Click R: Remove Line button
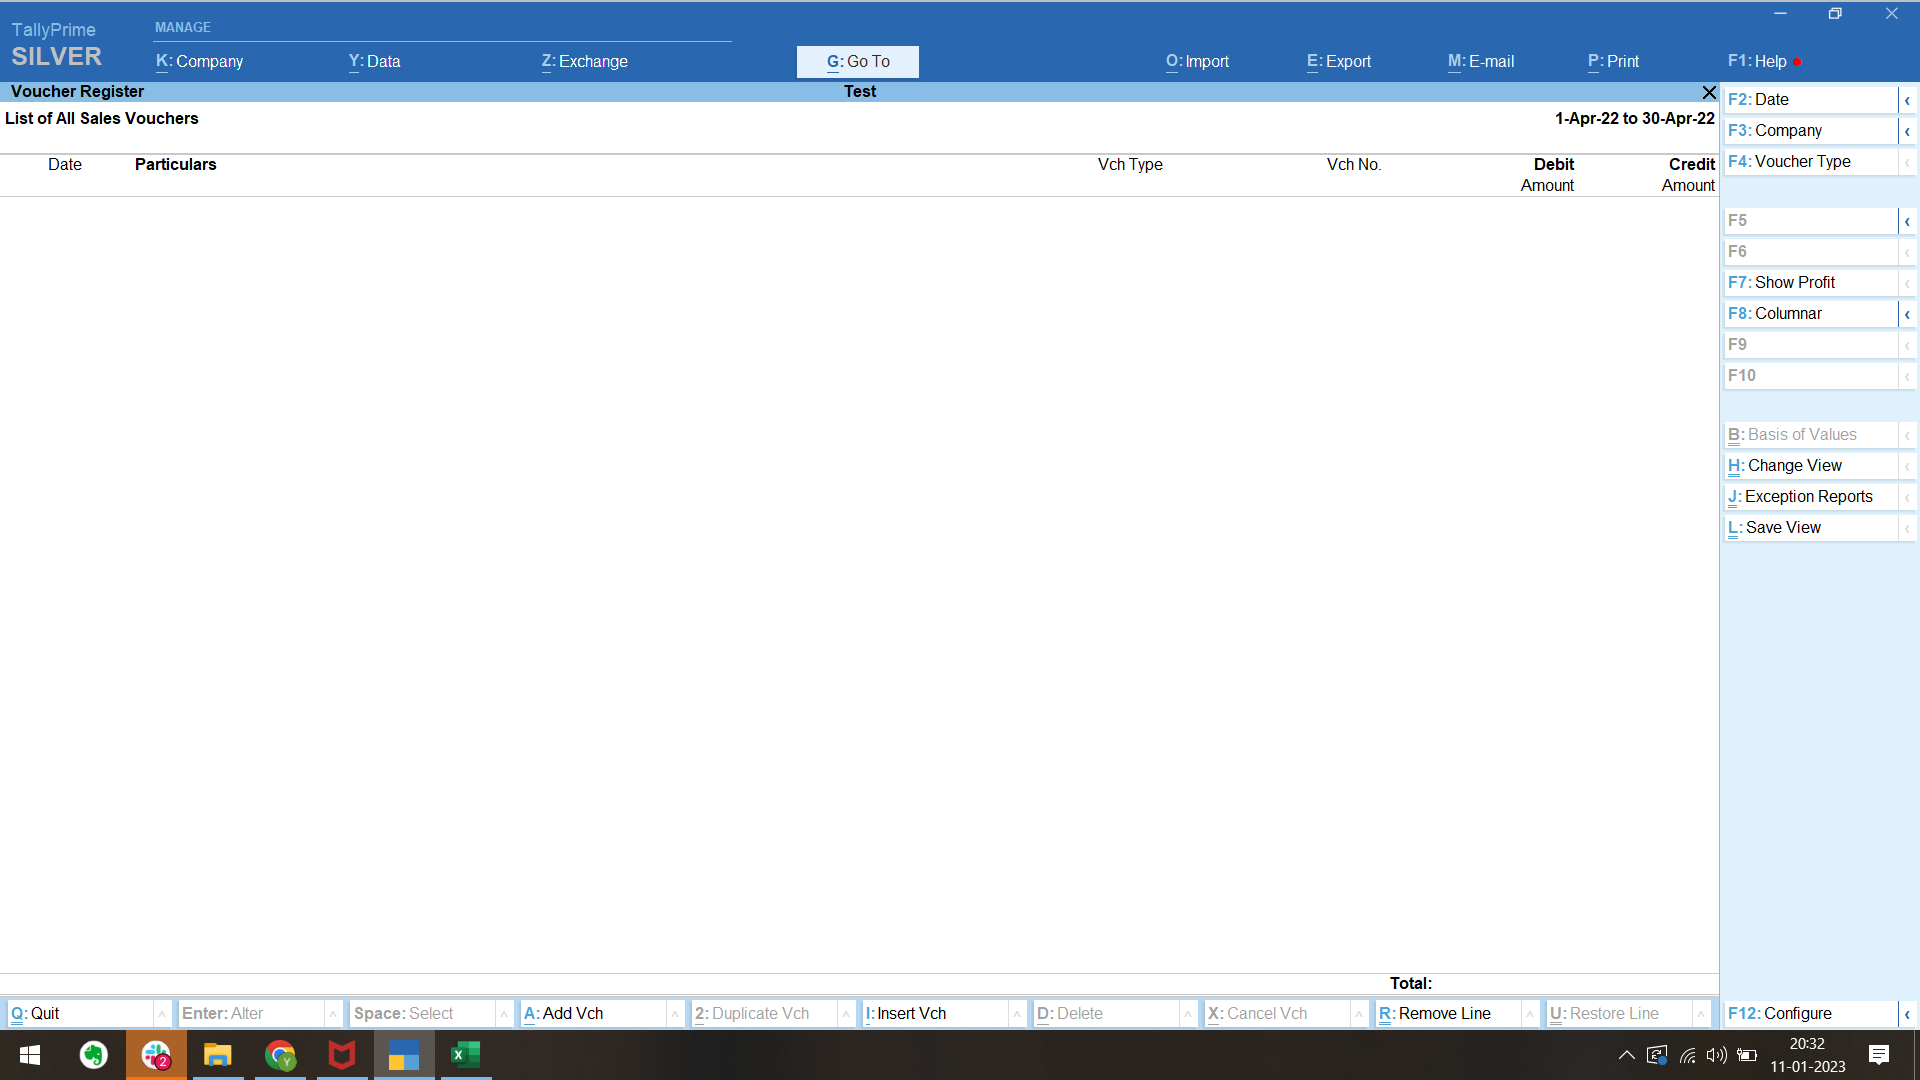Viewport: 1920px width, 1080px height. tap(1448, 1014)
